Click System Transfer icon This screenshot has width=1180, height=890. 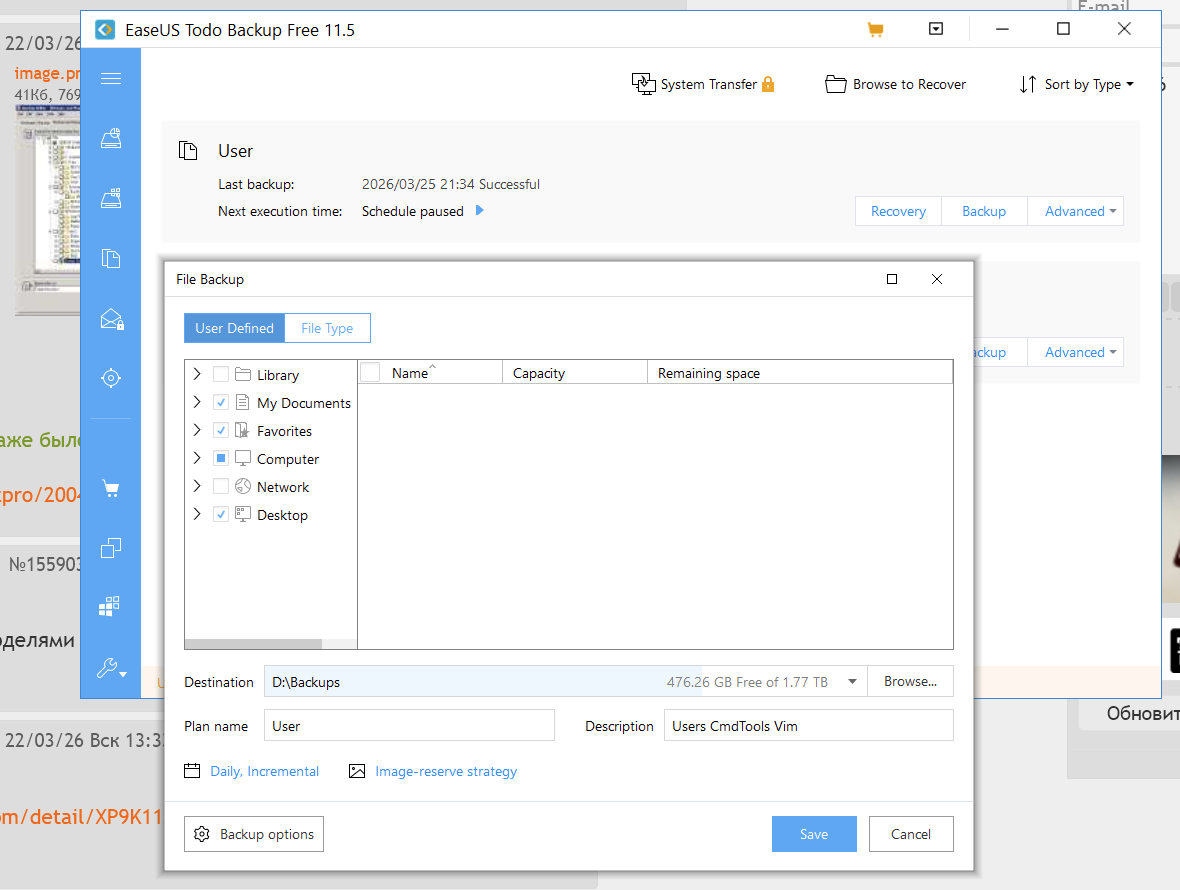pyautogui.click(x=643, y=84)
